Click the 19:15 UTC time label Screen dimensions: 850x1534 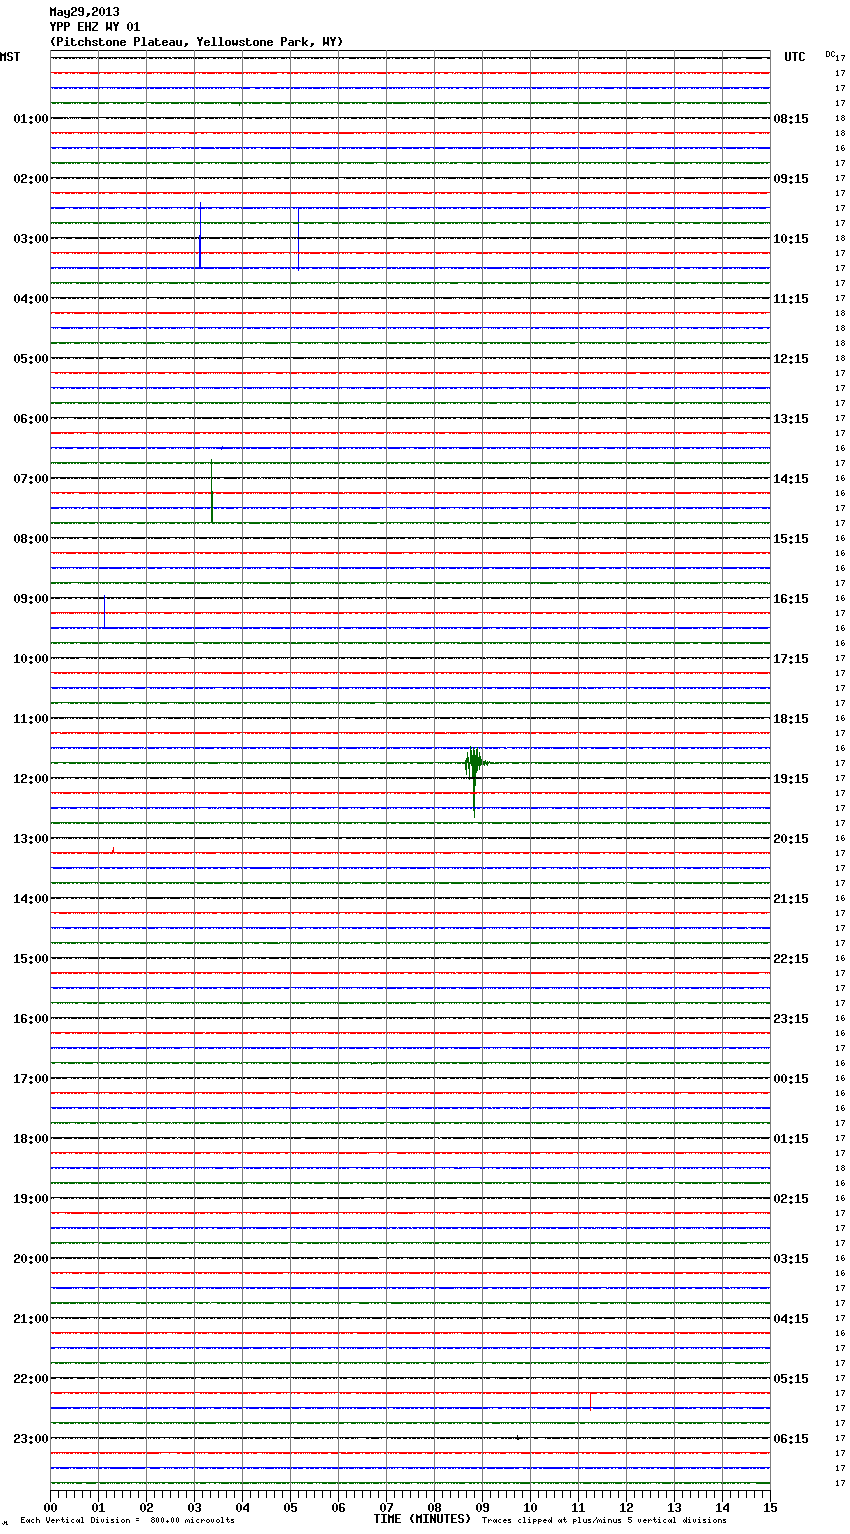[791, 779]
